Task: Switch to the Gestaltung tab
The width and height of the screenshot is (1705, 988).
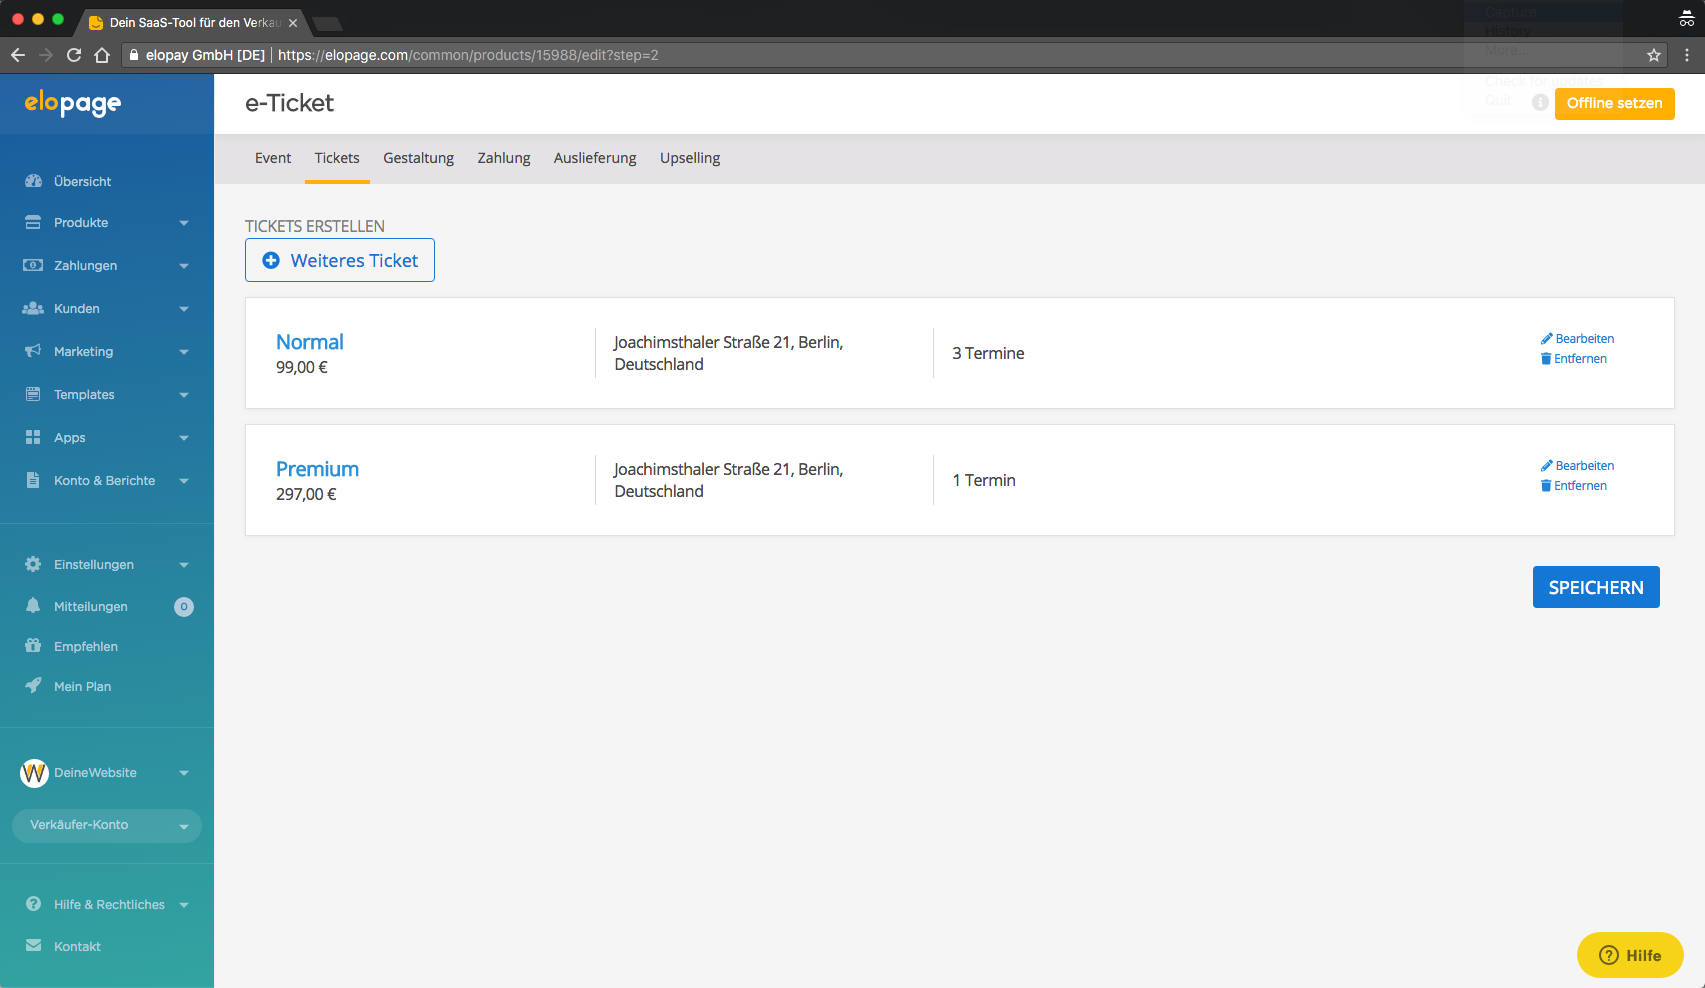Action: [x=418, y=158]
